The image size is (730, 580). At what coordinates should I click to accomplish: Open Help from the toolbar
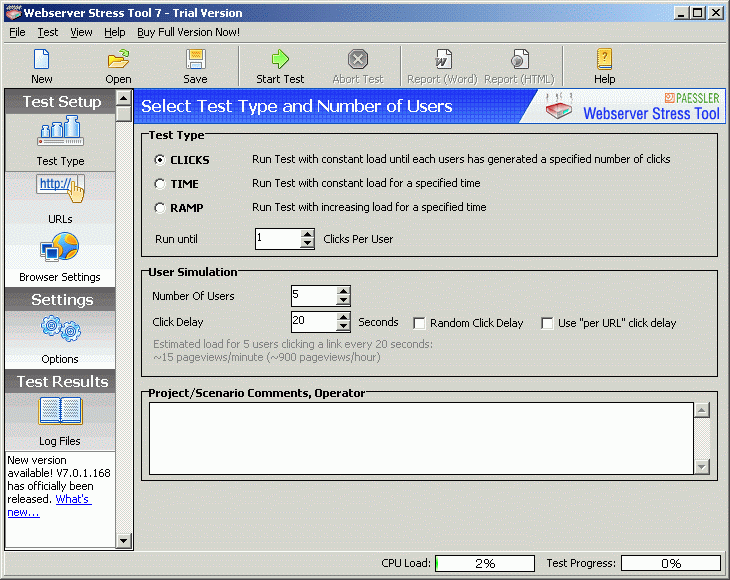click(x=604, y=65)
